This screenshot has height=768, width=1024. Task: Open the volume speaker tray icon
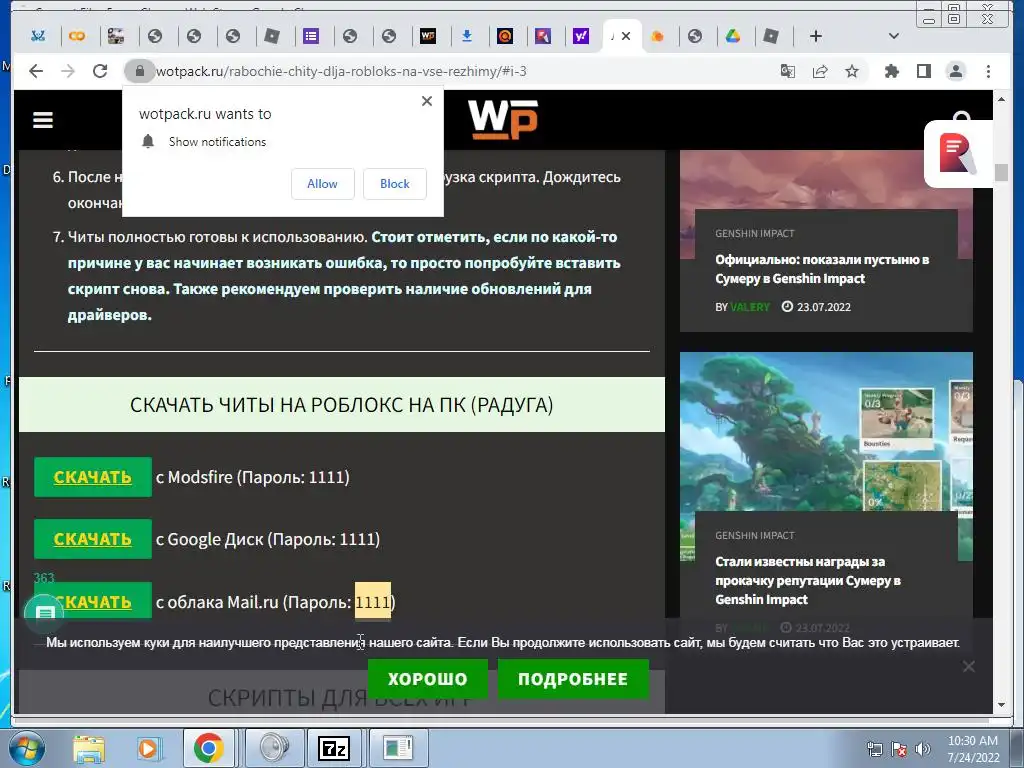[x=923, y=749]
